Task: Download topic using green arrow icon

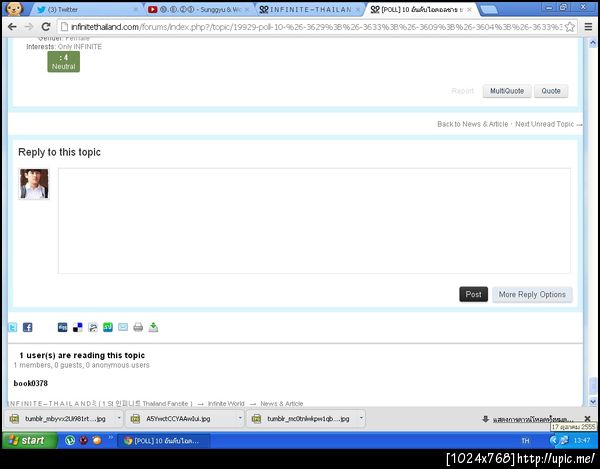Action: [x=153, y=327]
